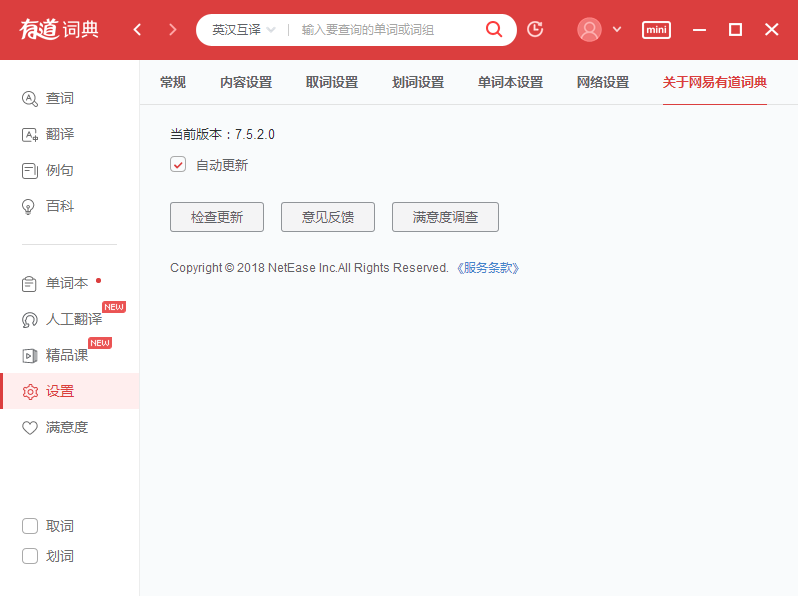Switch to mini window mode
Viewport: 798px width, 596px height.
tap(656, 29)
